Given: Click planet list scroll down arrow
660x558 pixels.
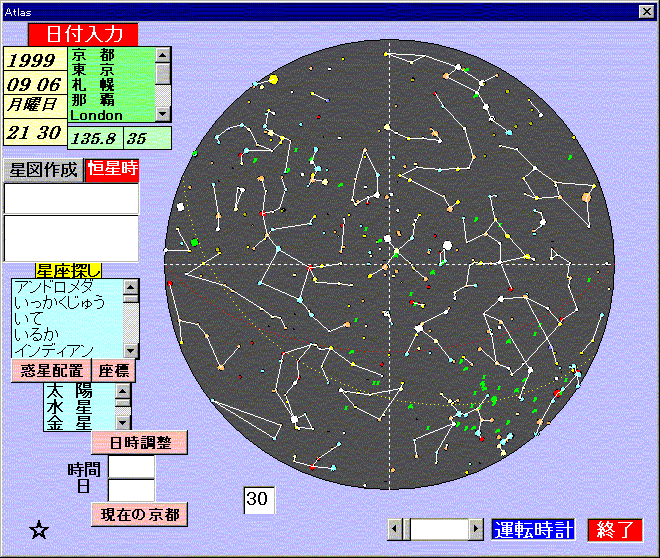Looking at the screenshot, I should (123, 422).
